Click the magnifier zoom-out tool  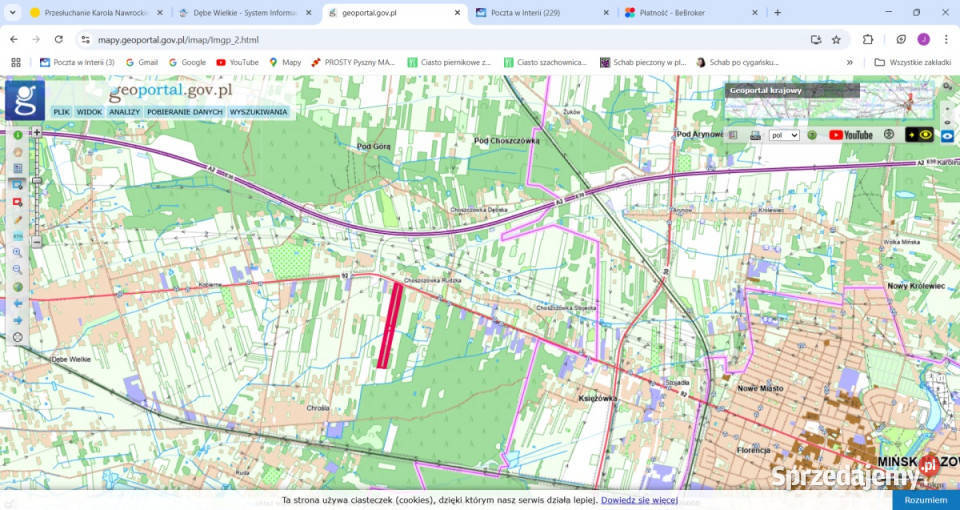17,270
